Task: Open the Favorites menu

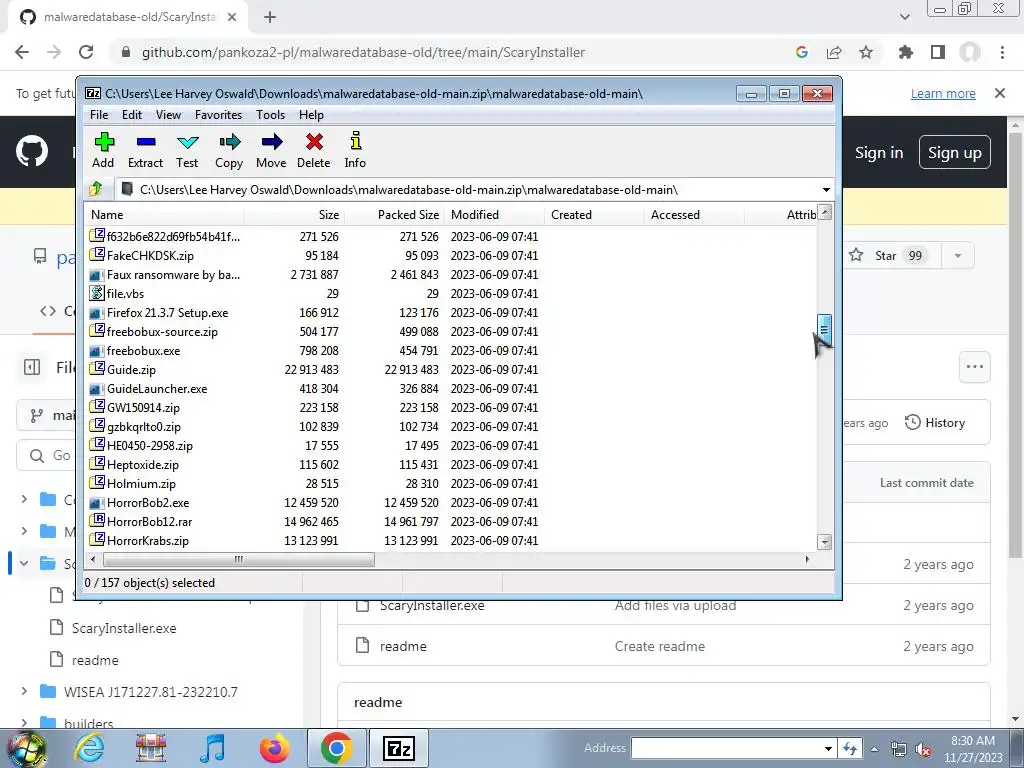Action: click(x=219, y=115)
